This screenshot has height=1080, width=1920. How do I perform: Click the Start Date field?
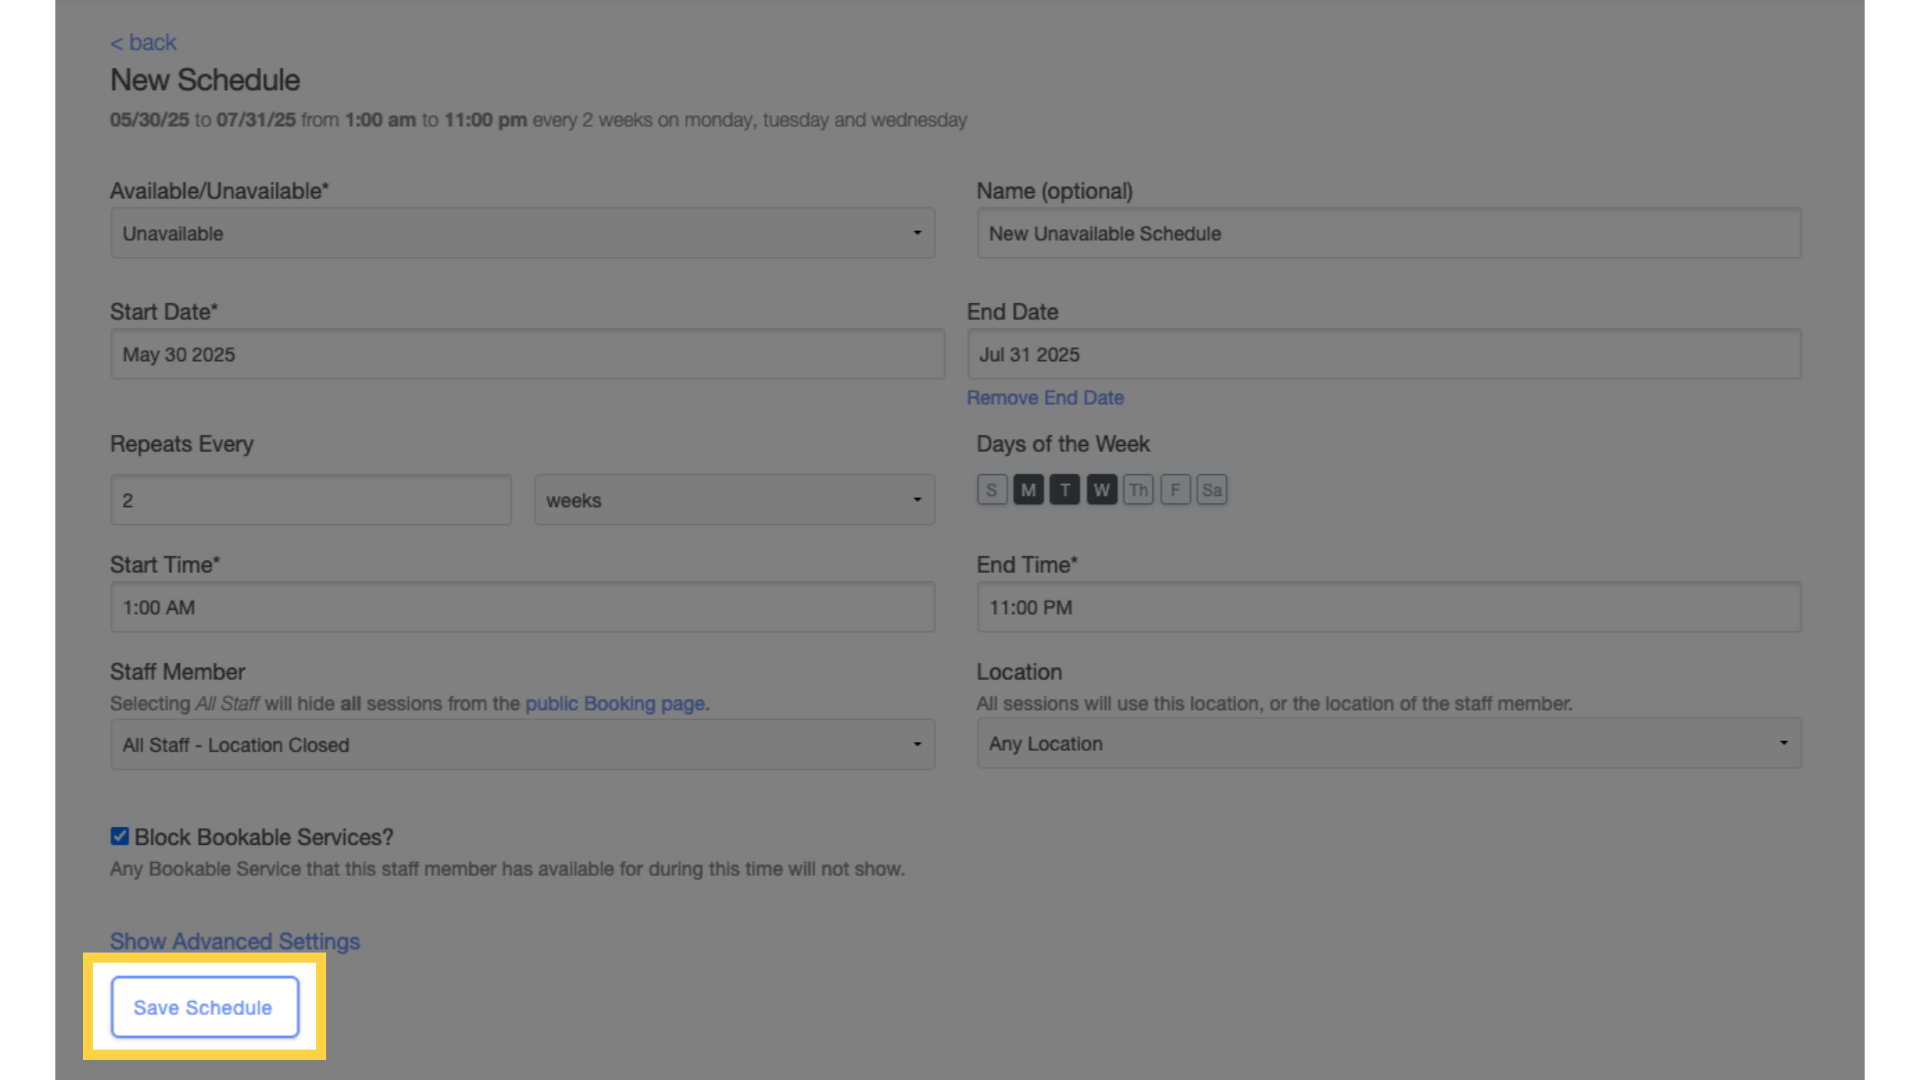pos(527,354)
